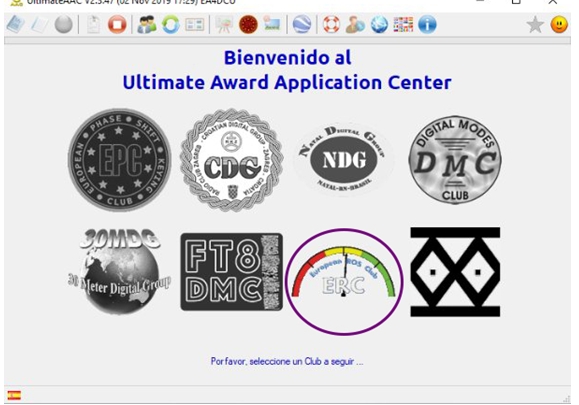Select the black double-diamond club logo
Image resolution: width=579 pixels, height=405 pixels.
coord(455,272)
